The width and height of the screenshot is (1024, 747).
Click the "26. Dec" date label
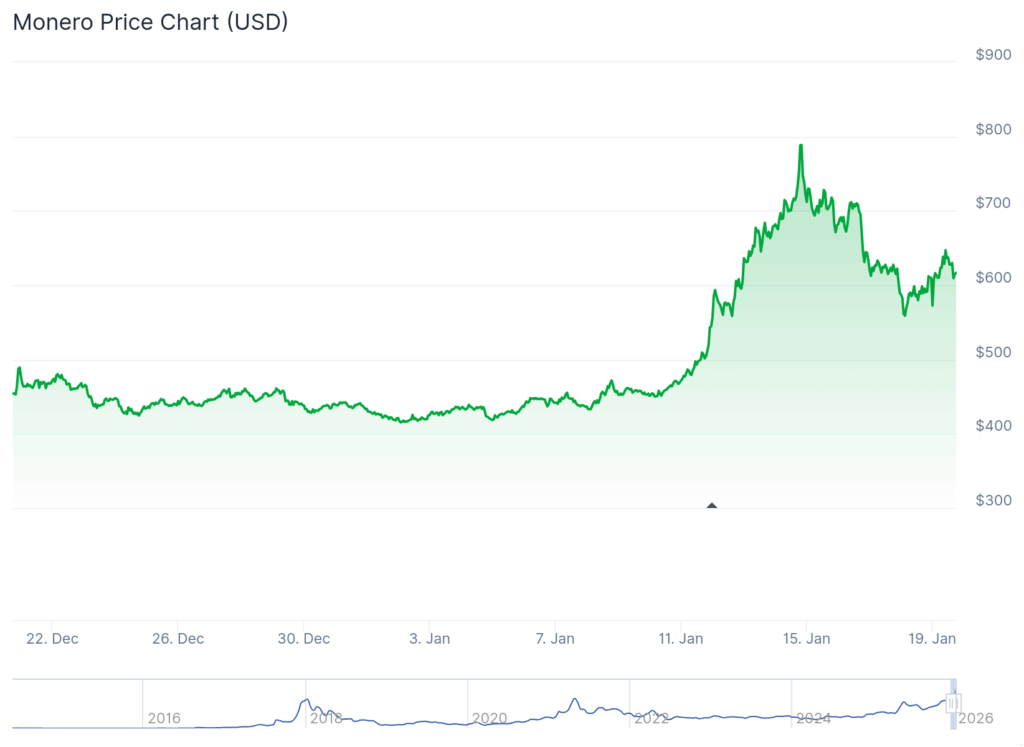pyautogui.click(x=178, y=639)
